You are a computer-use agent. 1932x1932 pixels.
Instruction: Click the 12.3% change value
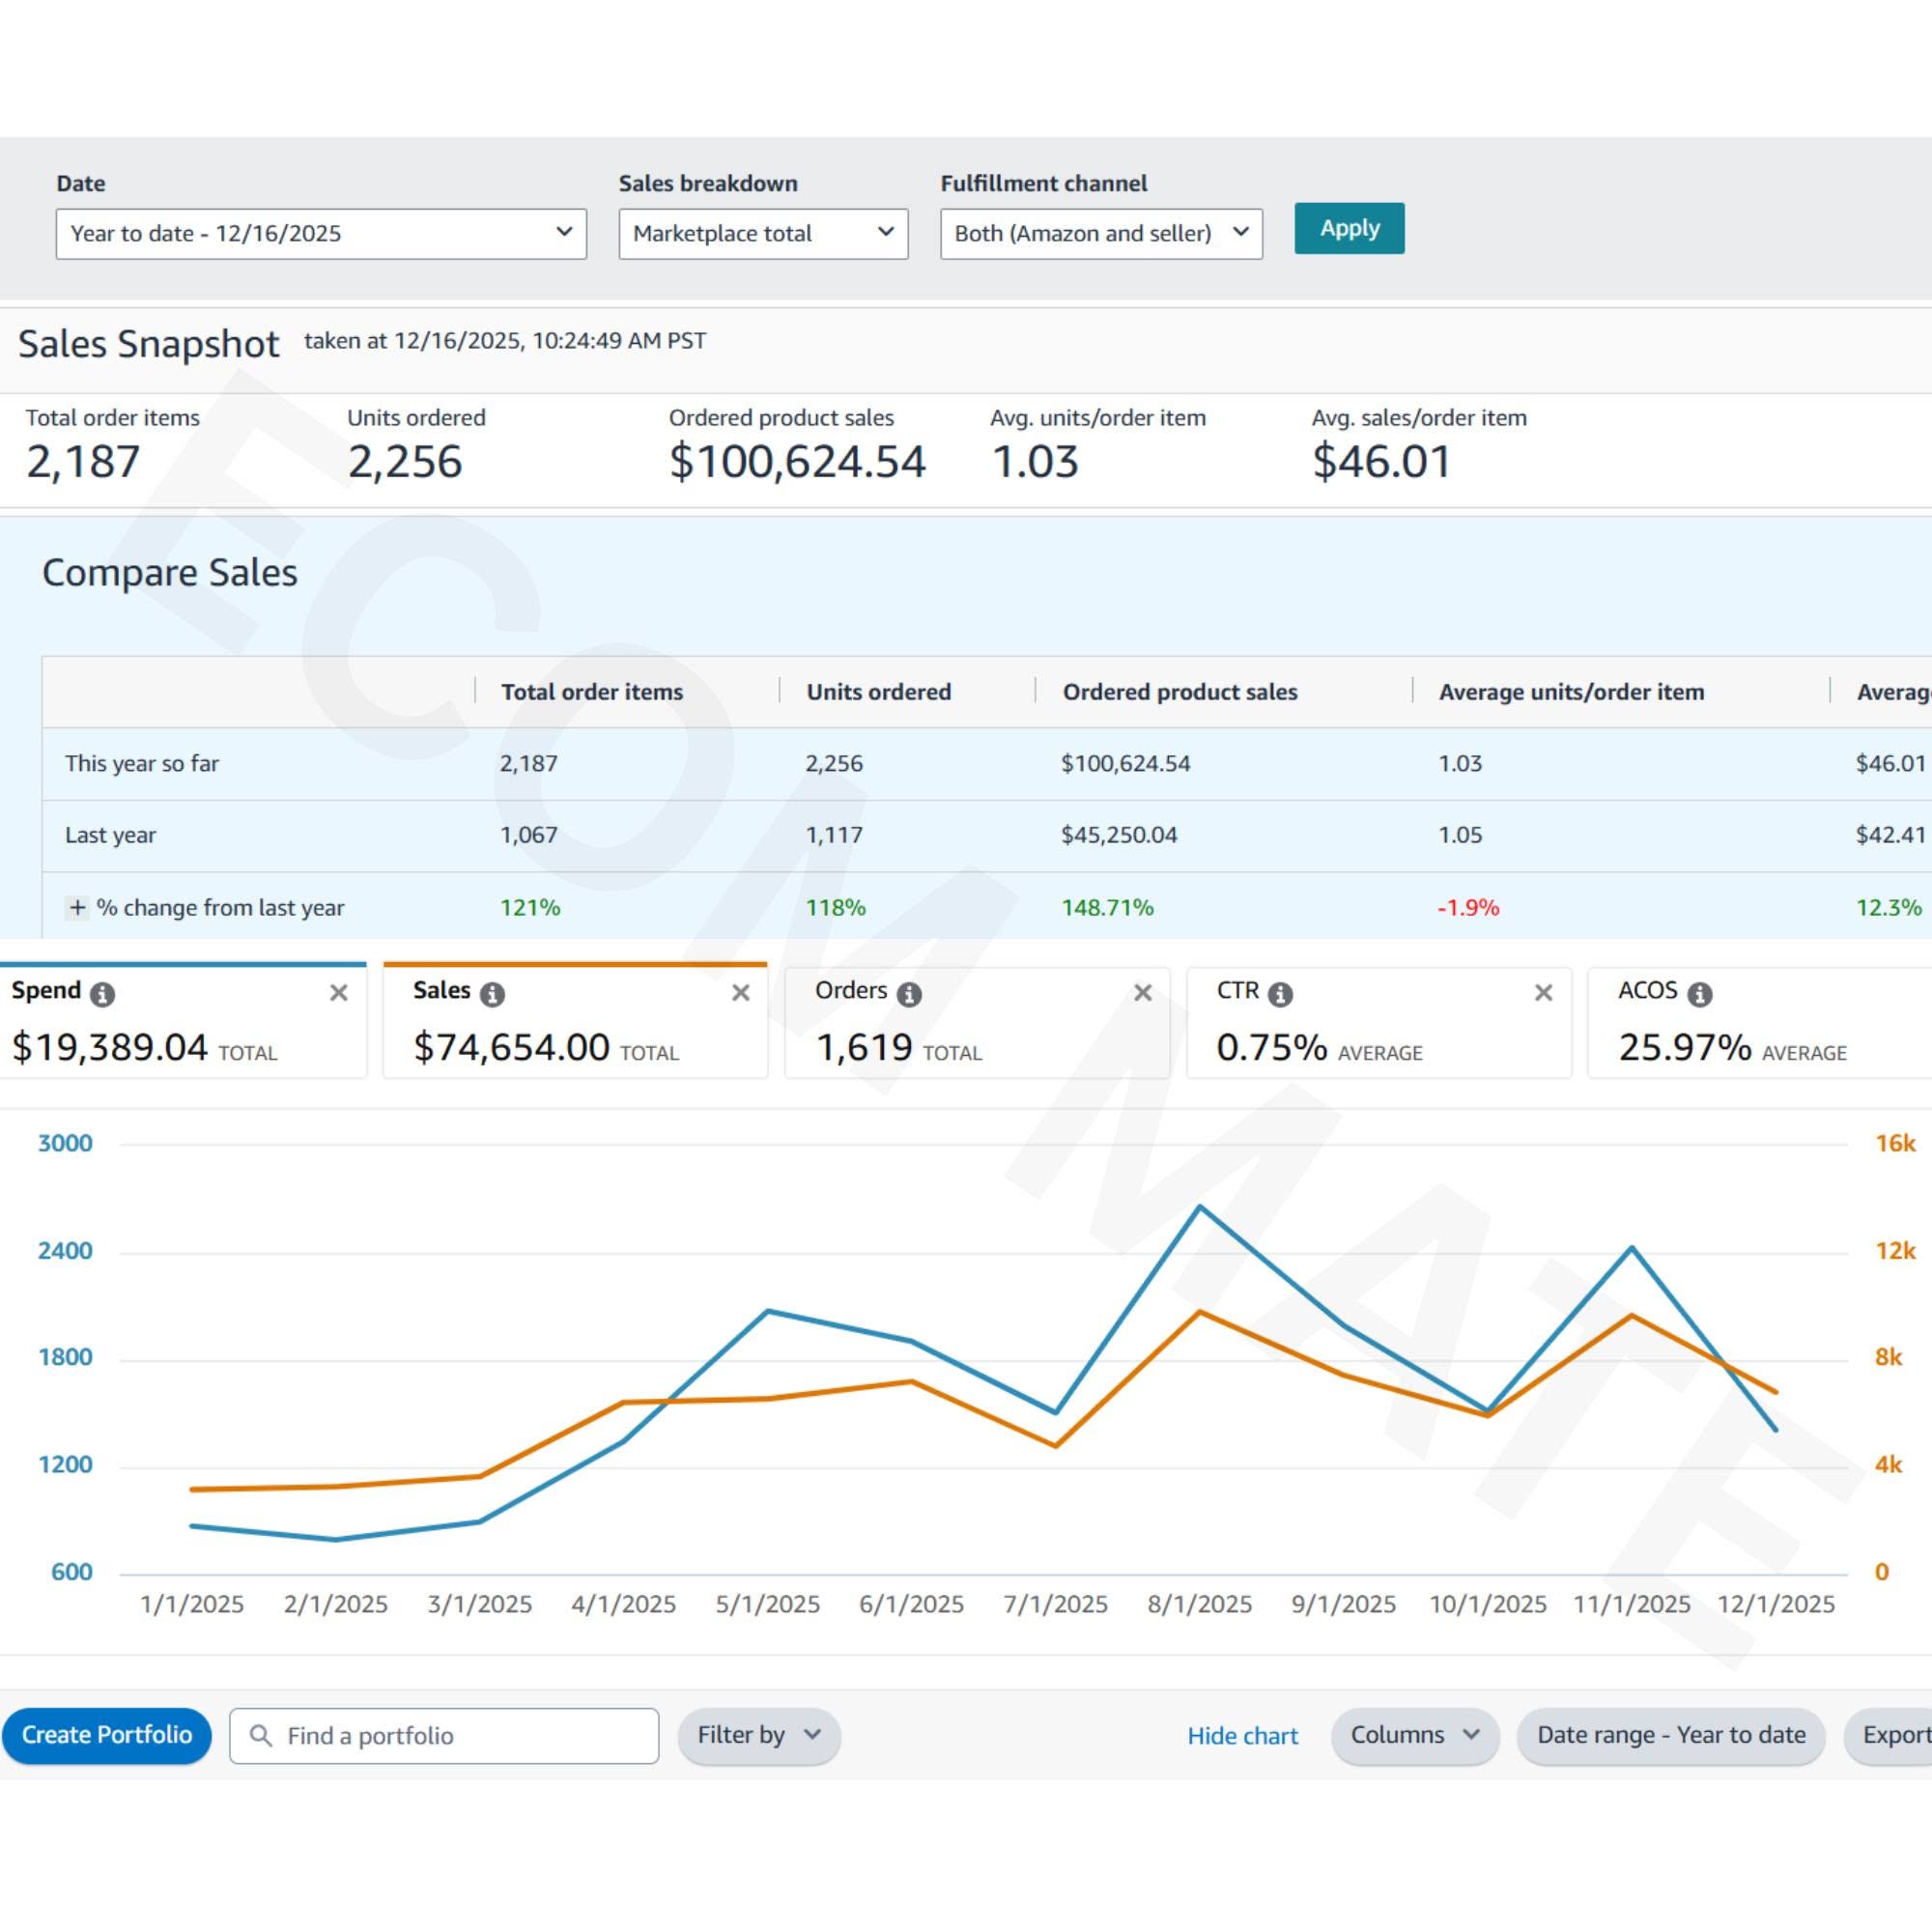click(x=1889, y=907)
